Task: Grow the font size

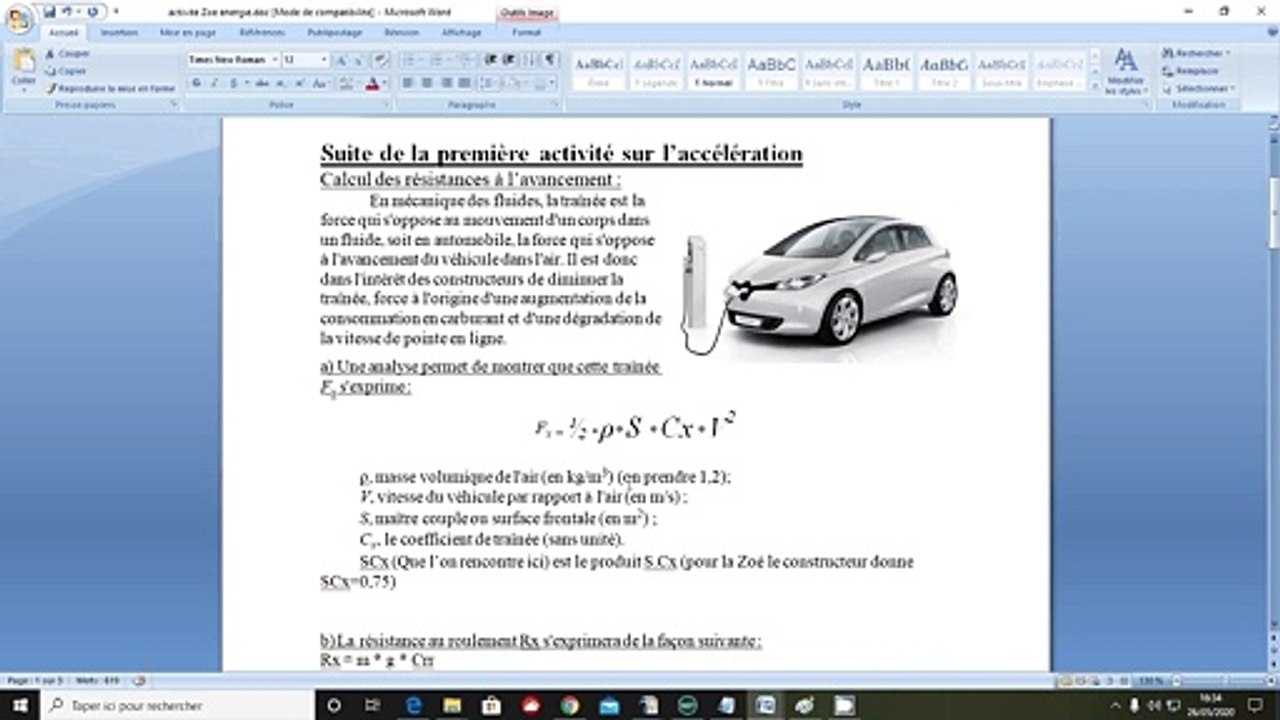Action: 341,60
